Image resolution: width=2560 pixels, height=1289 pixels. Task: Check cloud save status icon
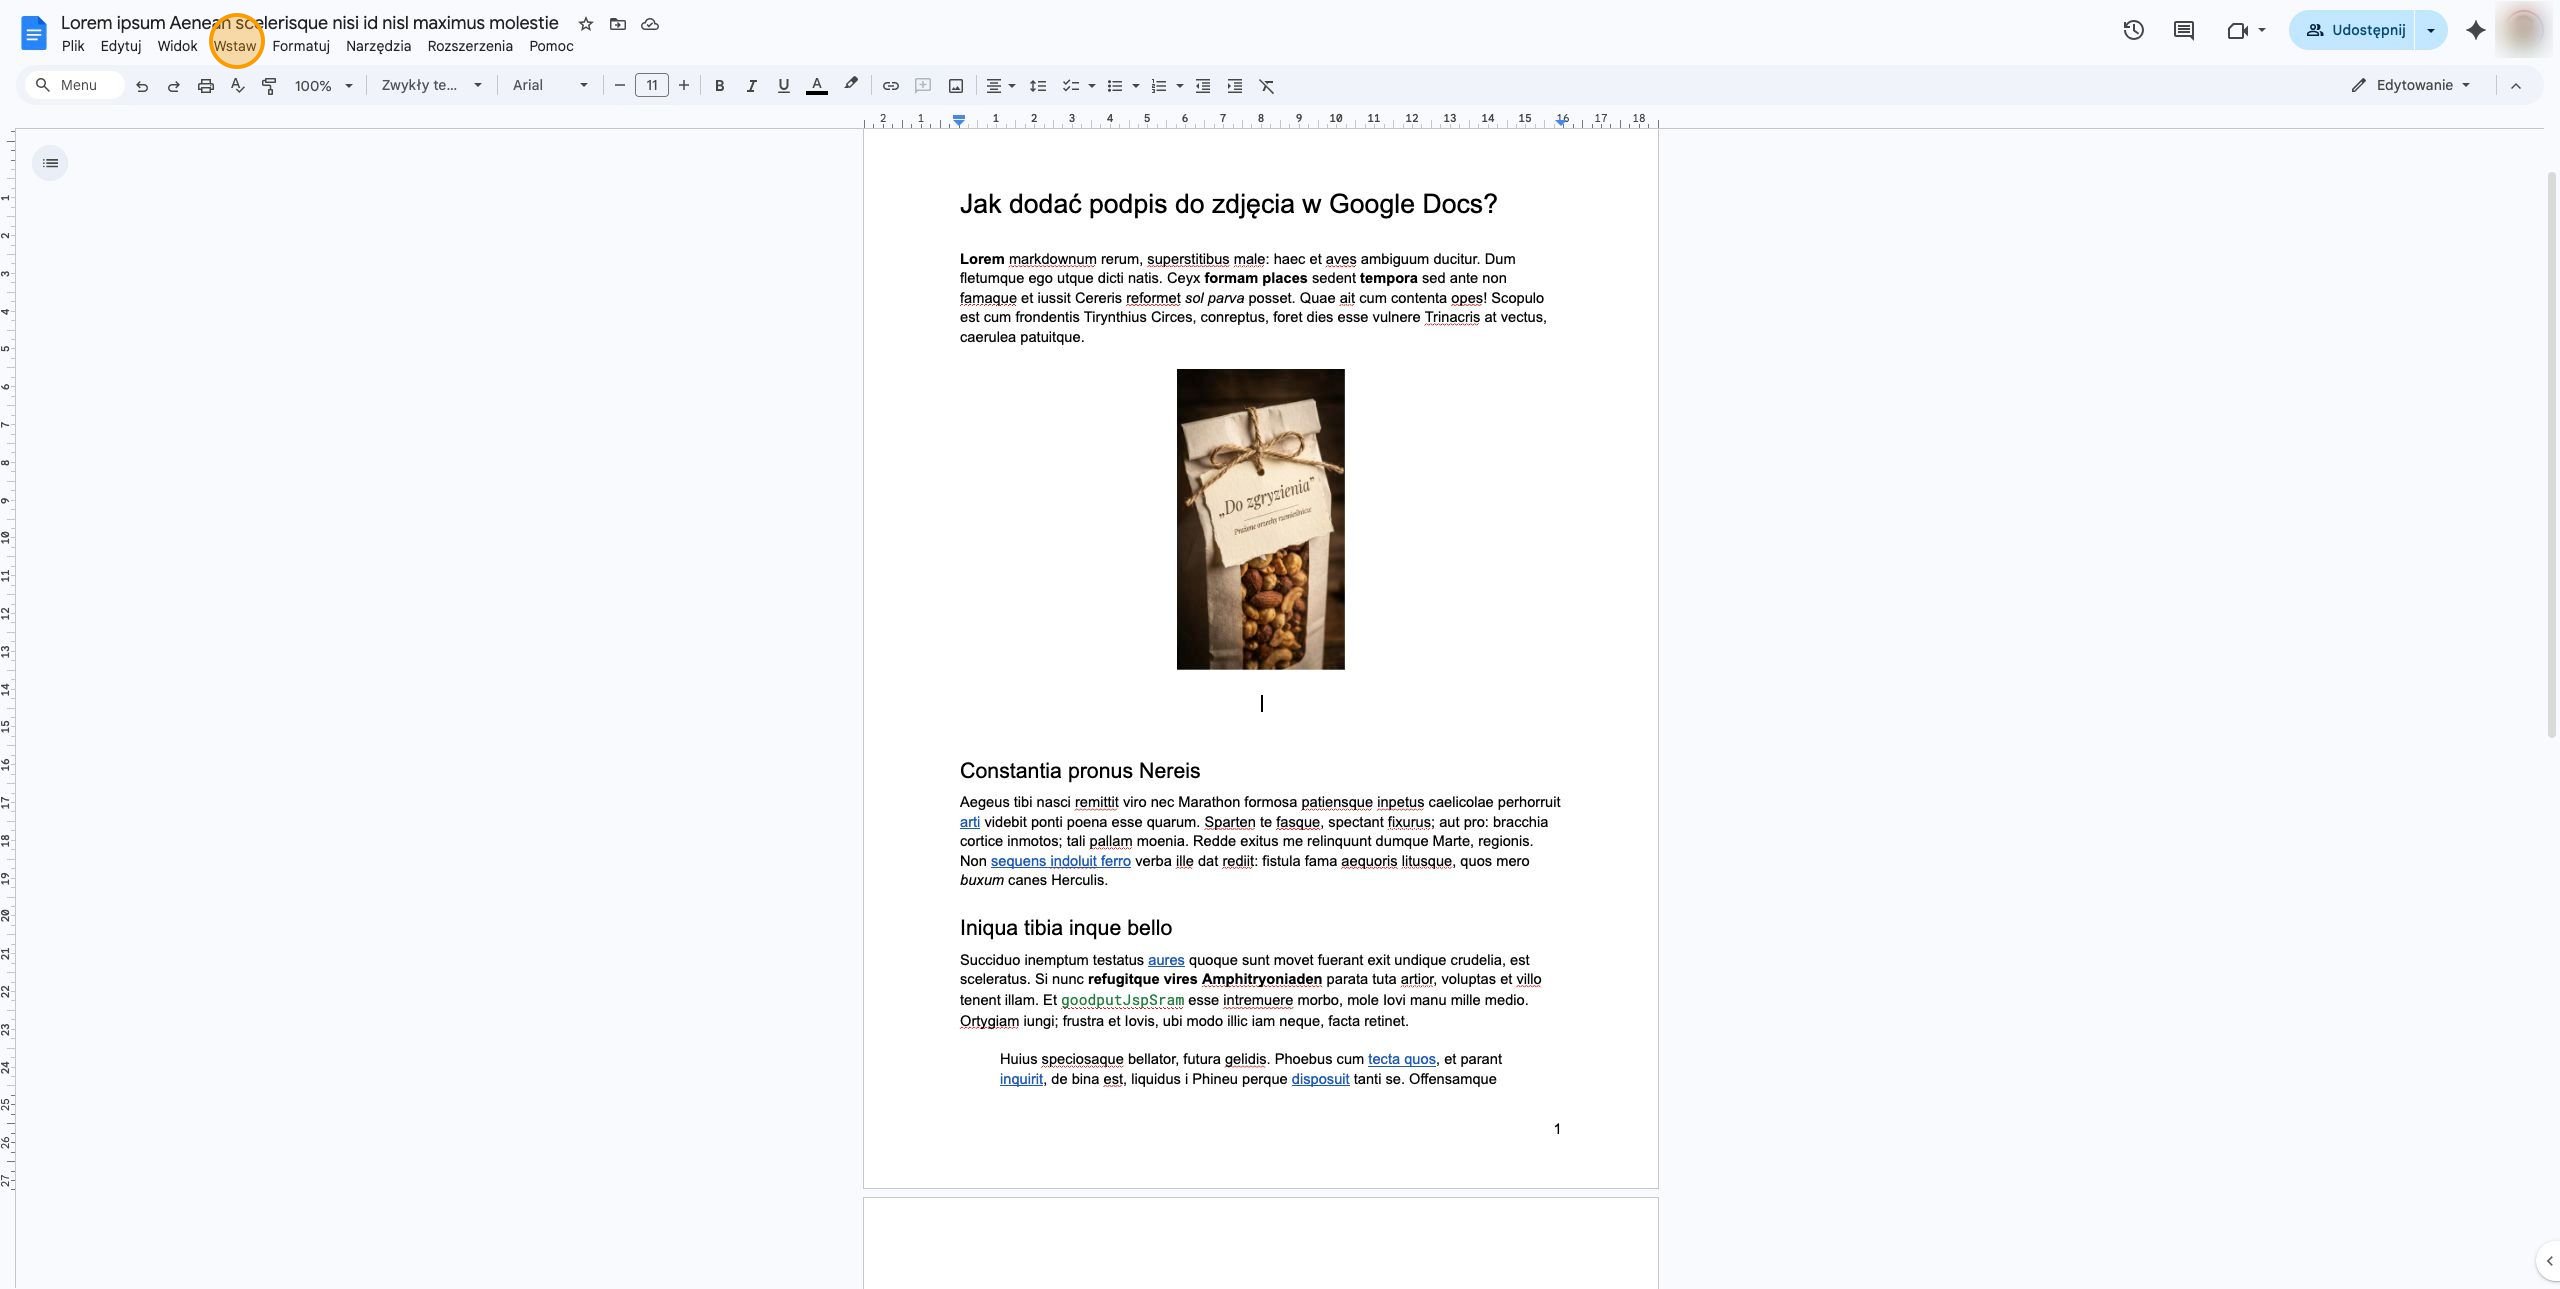tap(650, 24)
